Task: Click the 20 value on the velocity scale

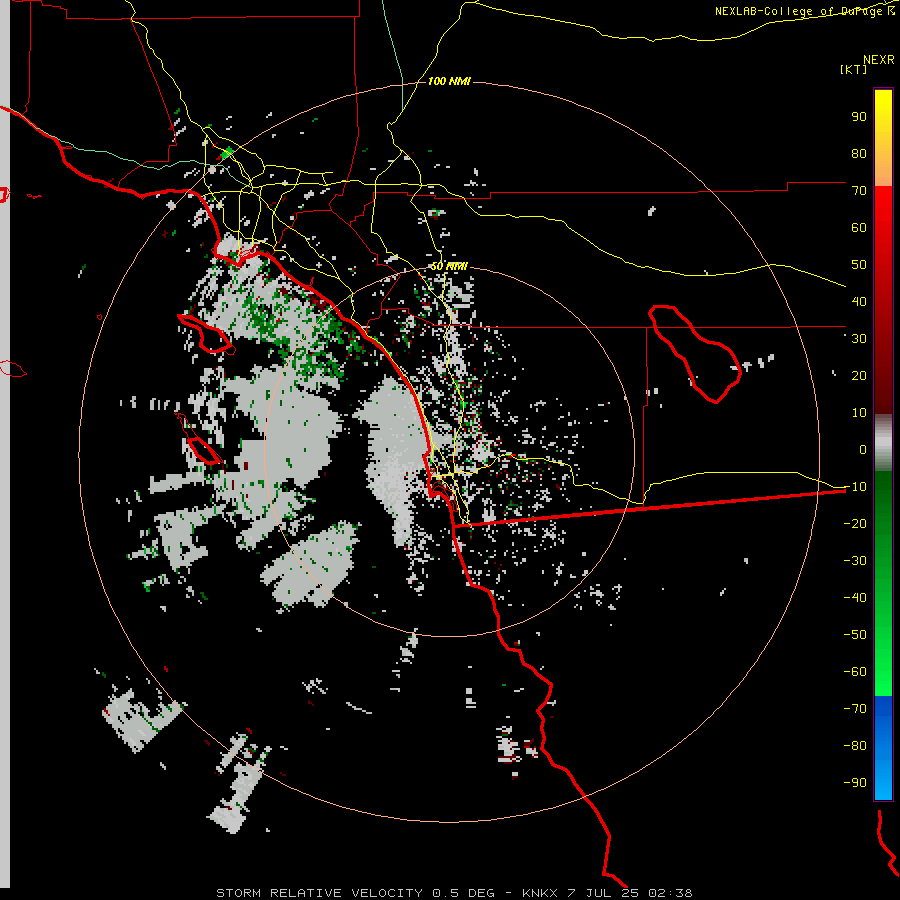Action: [859, 375]
